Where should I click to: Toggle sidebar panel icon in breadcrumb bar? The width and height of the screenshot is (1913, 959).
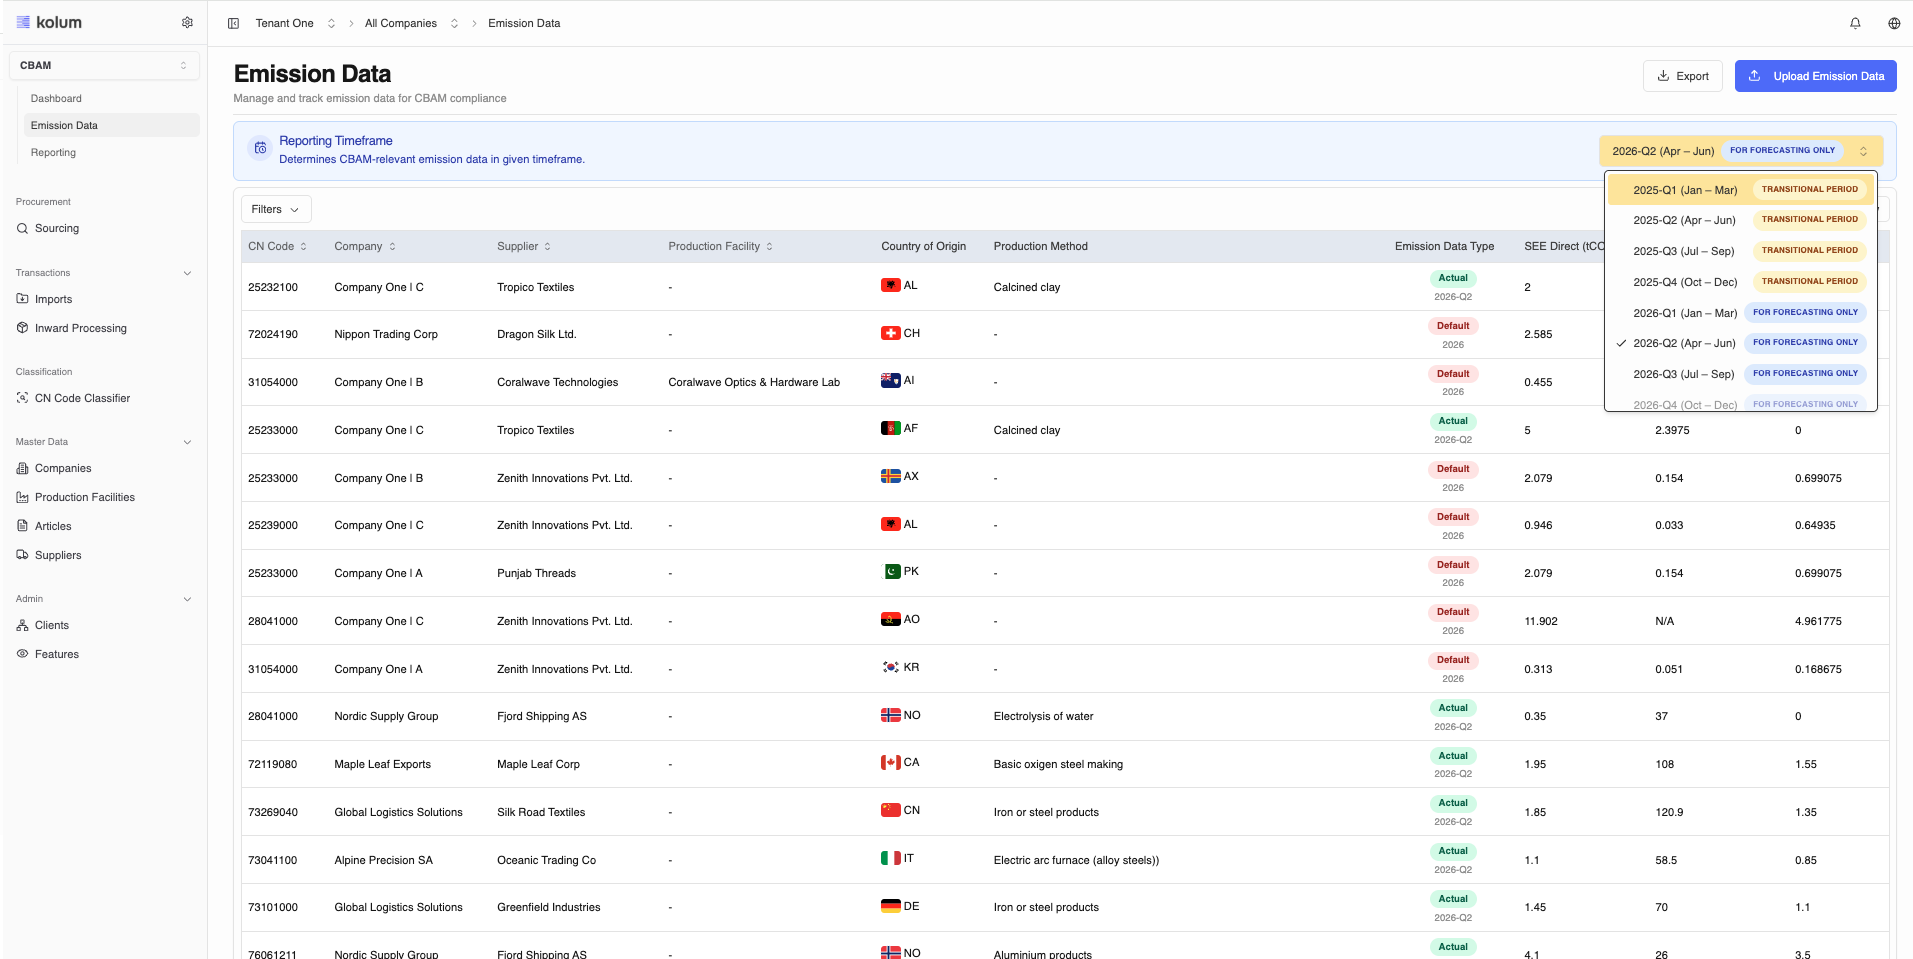pos(233,23)
